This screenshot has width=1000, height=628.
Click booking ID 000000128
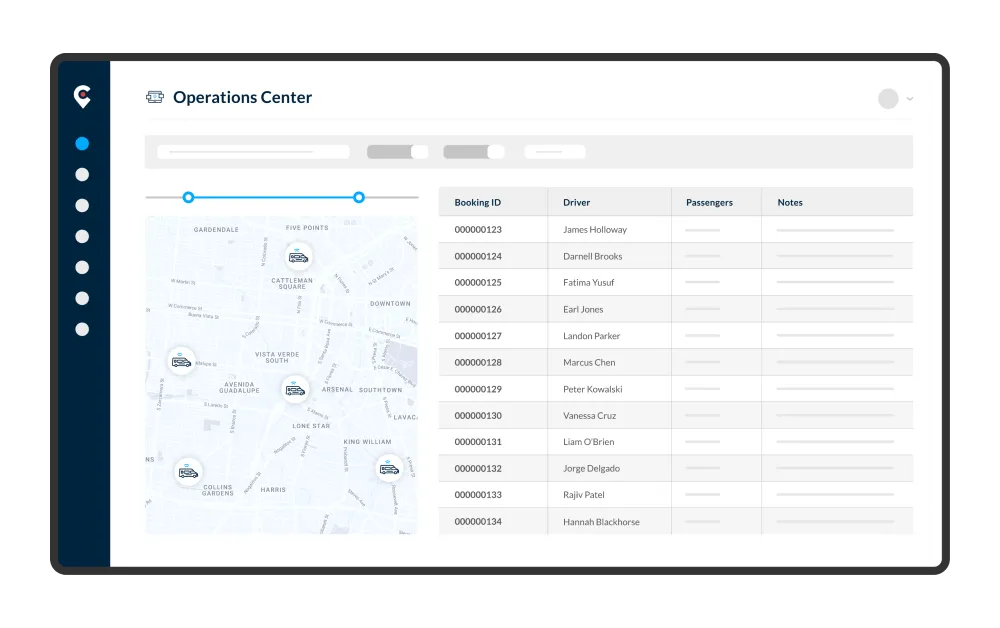478,362
